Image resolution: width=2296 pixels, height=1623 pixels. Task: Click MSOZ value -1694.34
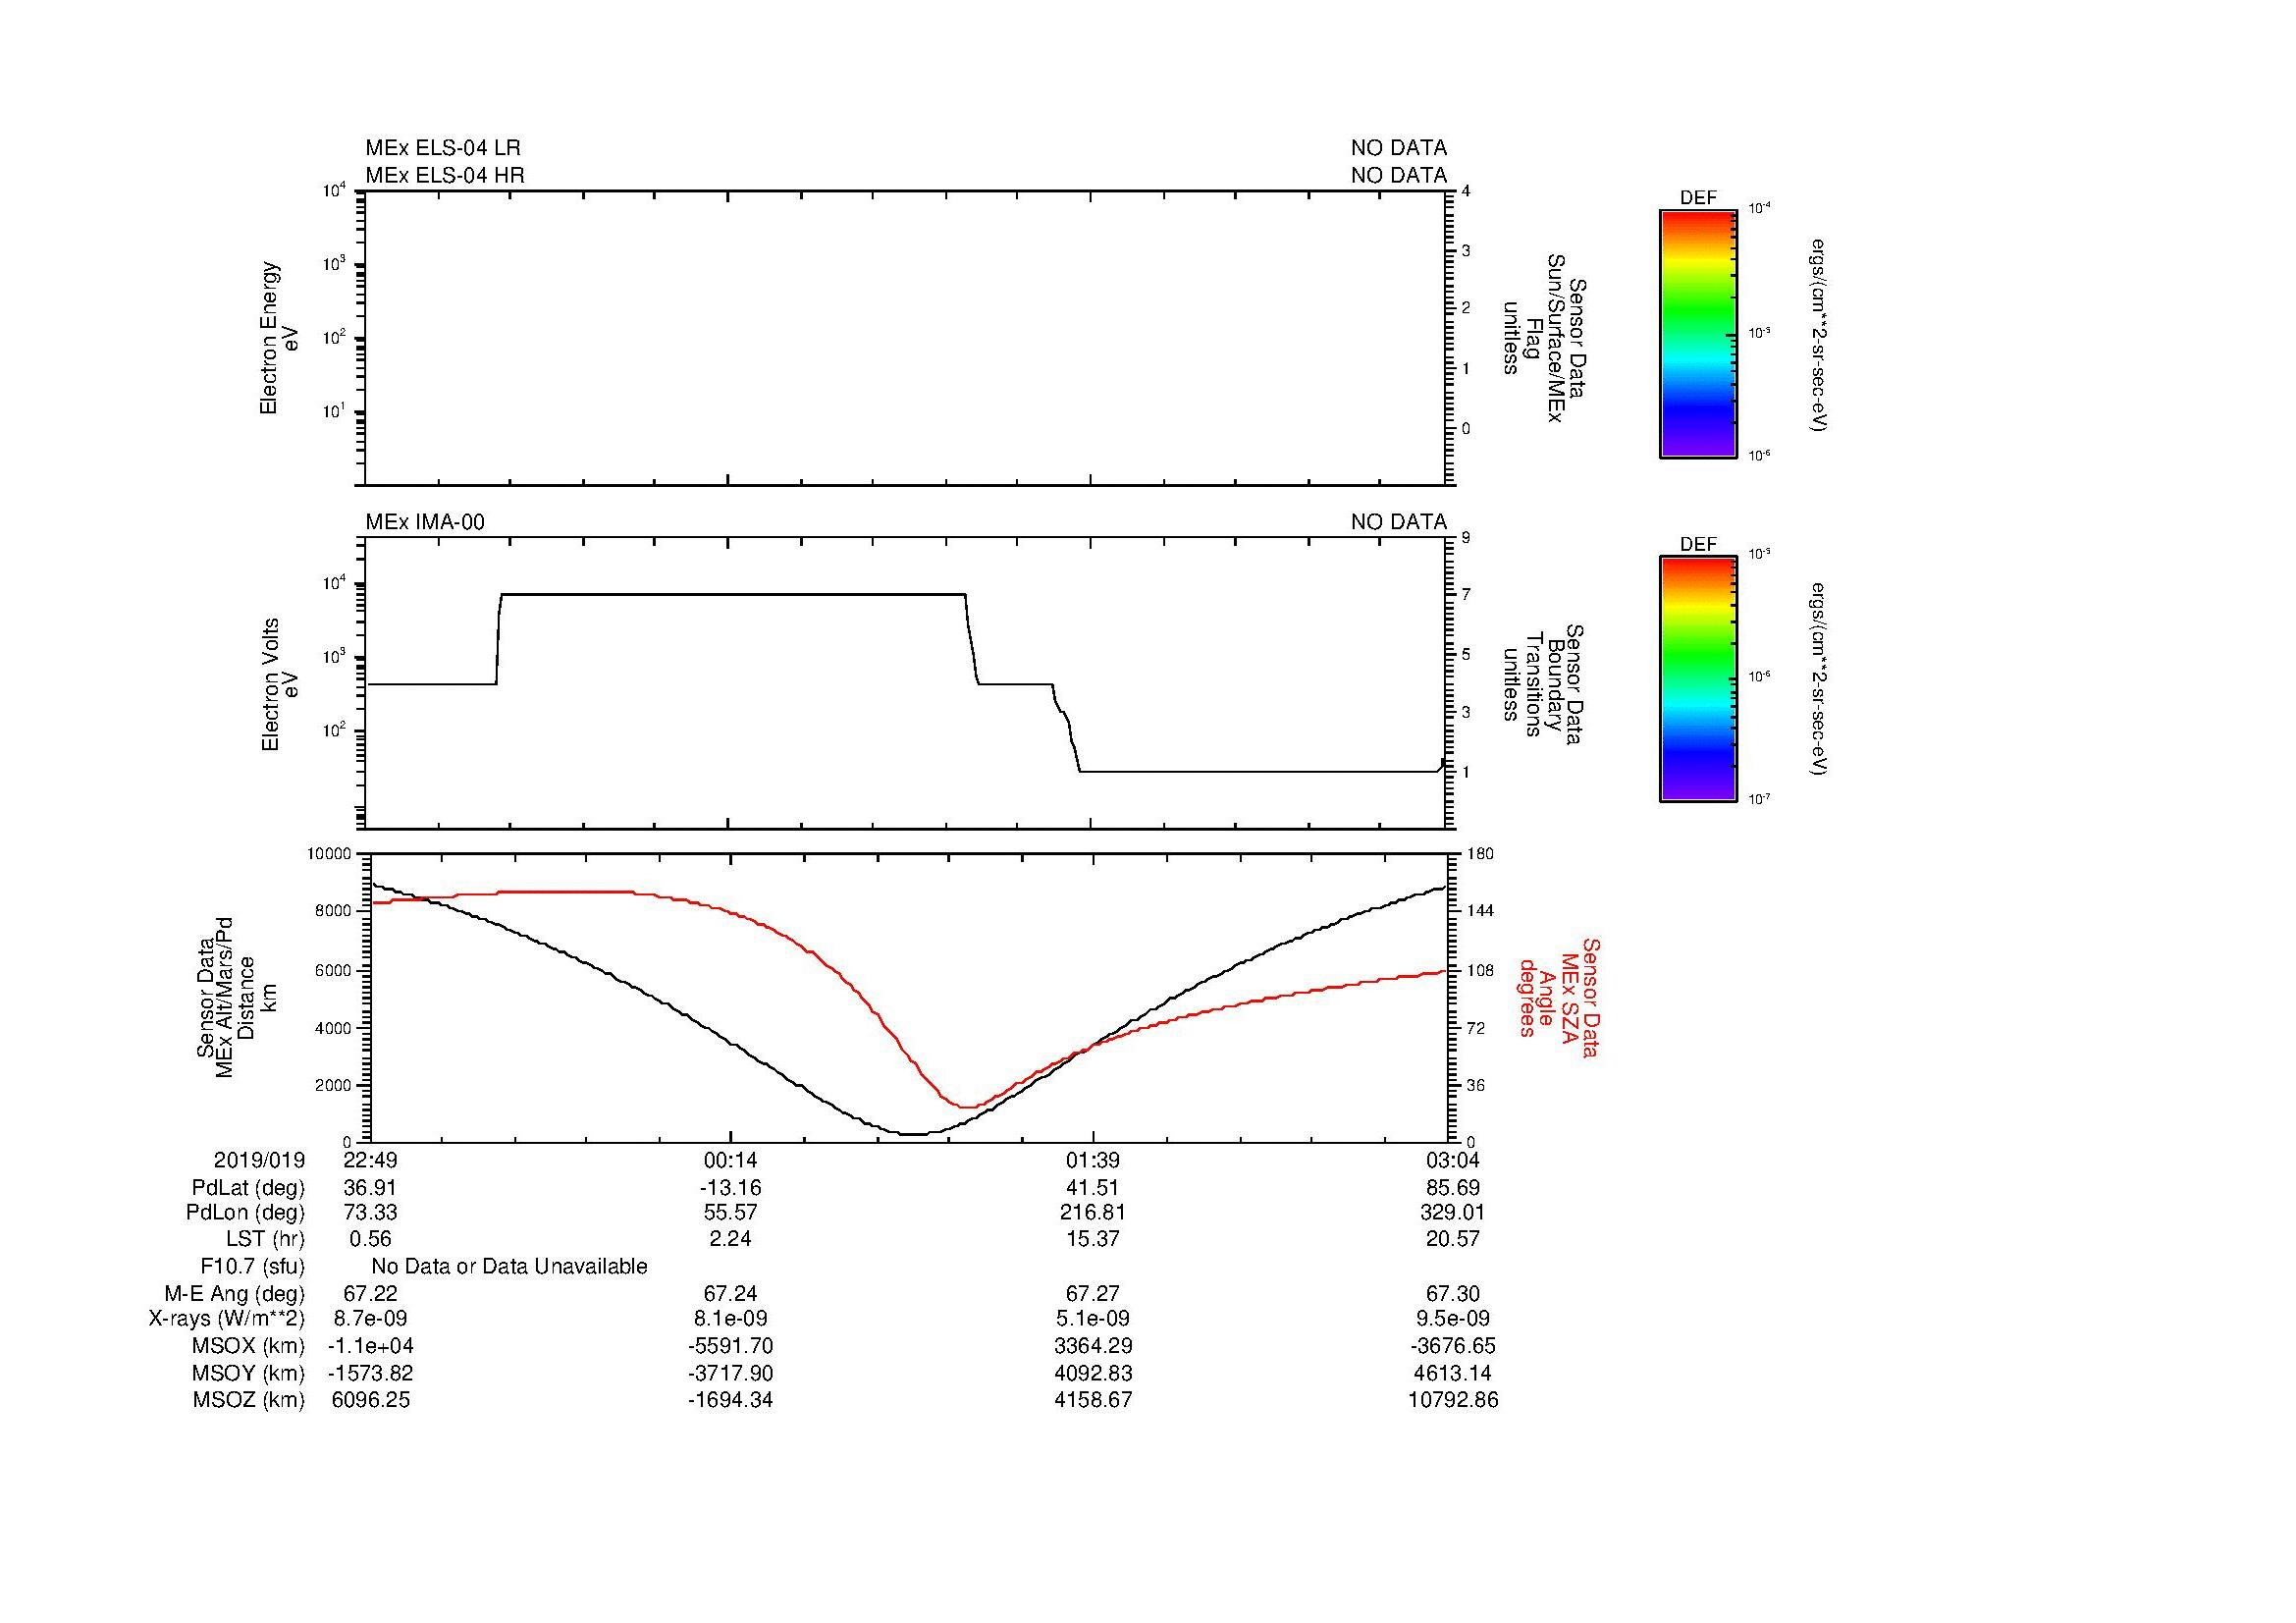731,1400
